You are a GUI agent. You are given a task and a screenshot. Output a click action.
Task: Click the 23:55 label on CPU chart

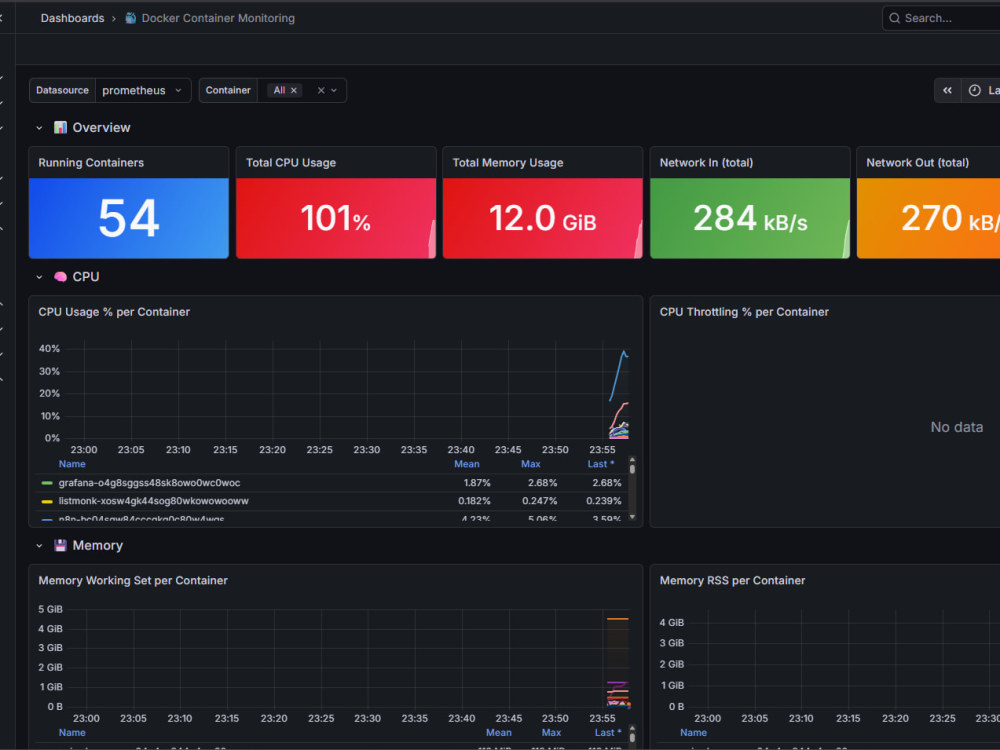[602, 450]
